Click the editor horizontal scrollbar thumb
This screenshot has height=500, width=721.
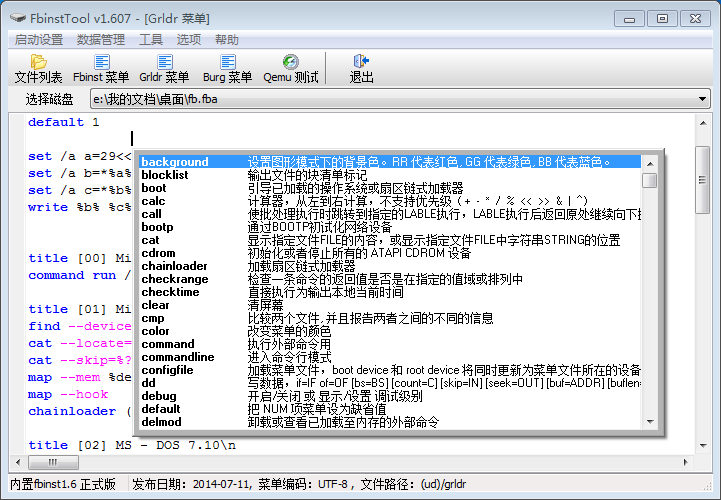pos(53,462)
